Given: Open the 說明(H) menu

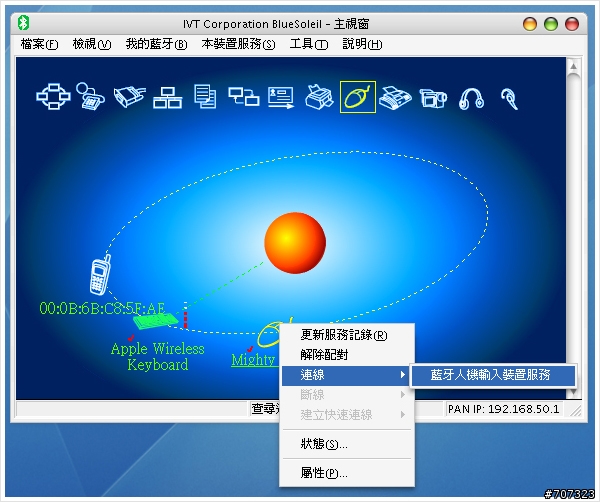Looking at the screenshot, I should [362, 44].
